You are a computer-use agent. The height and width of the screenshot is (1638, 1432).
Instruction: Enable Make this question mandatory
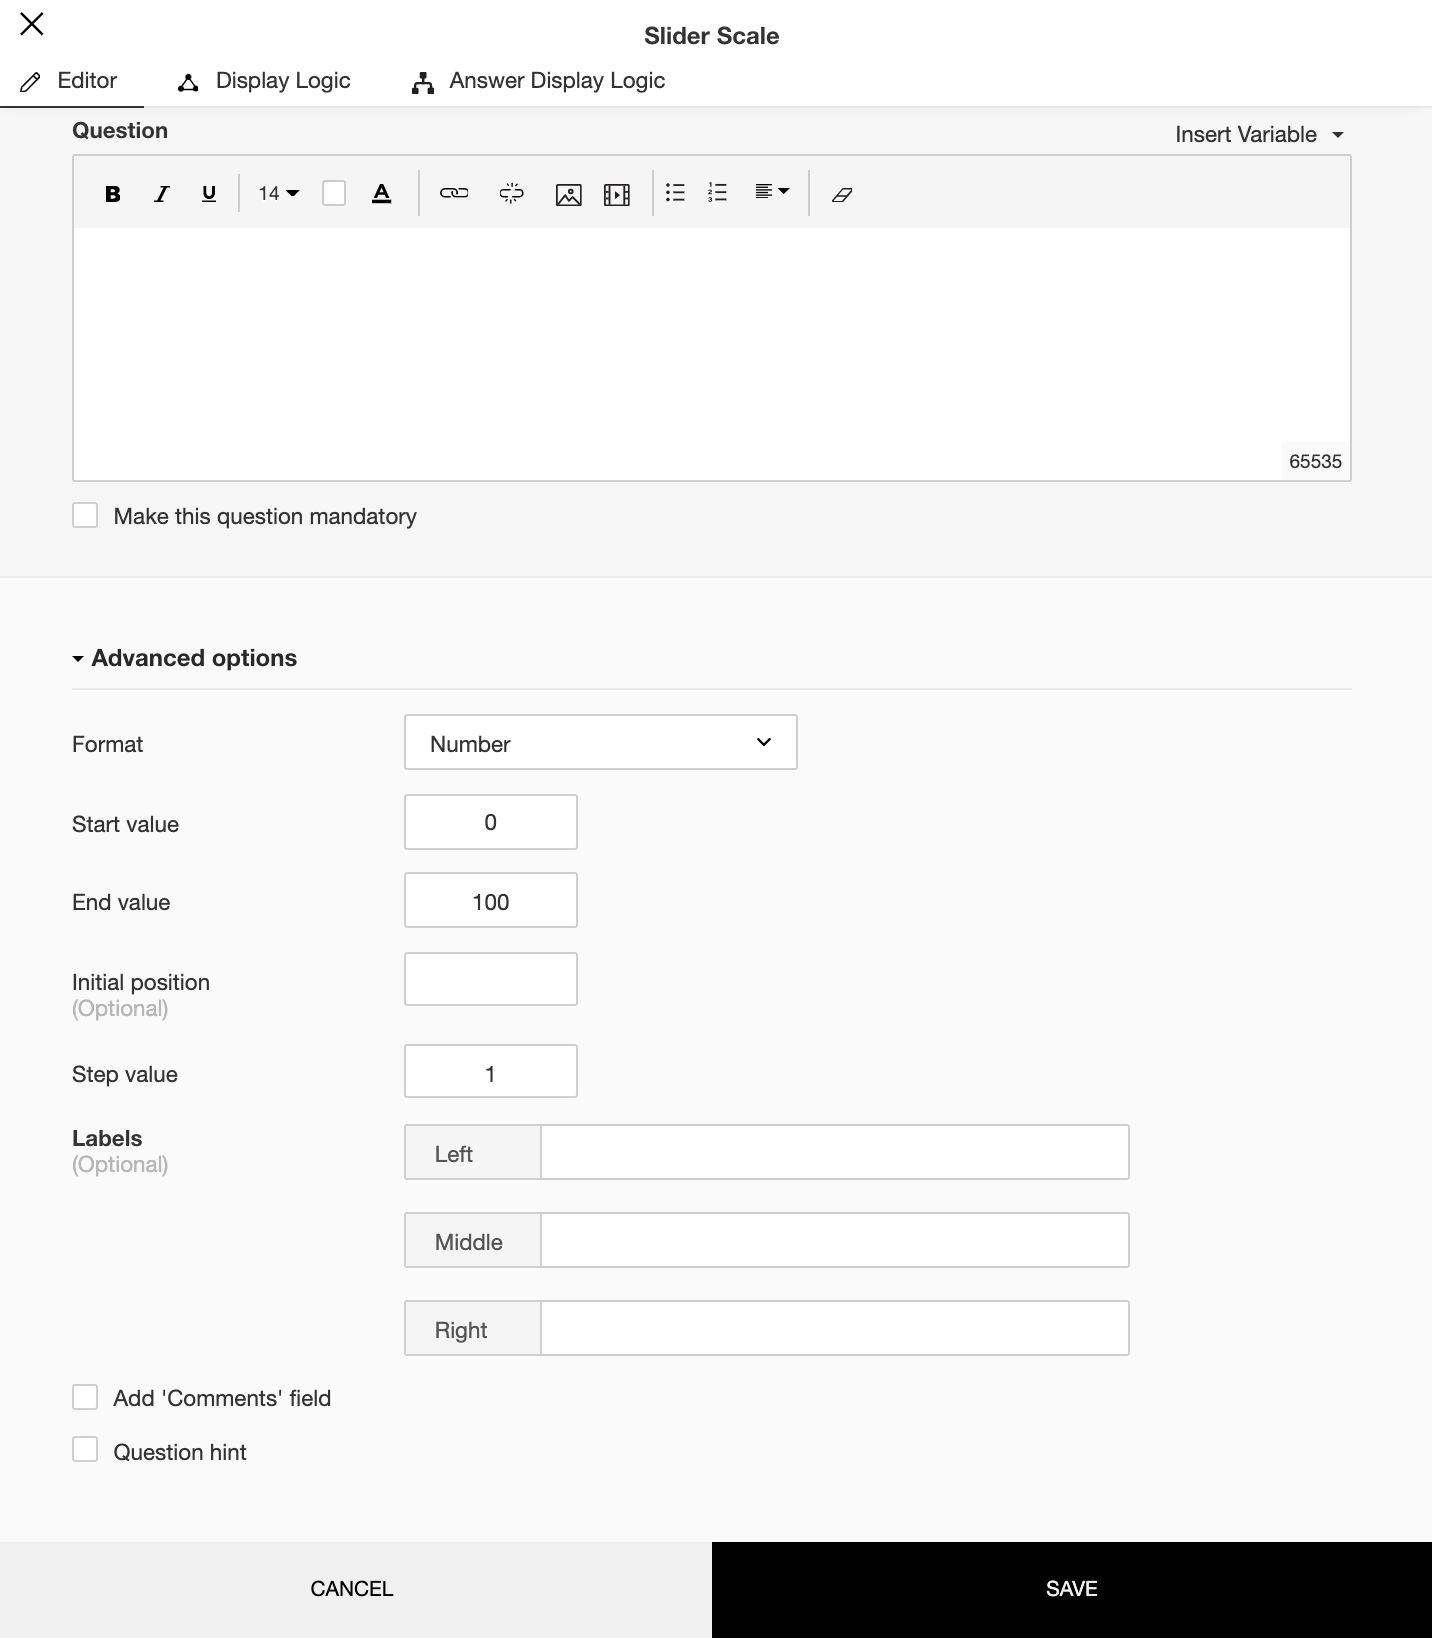pos(85,516)
